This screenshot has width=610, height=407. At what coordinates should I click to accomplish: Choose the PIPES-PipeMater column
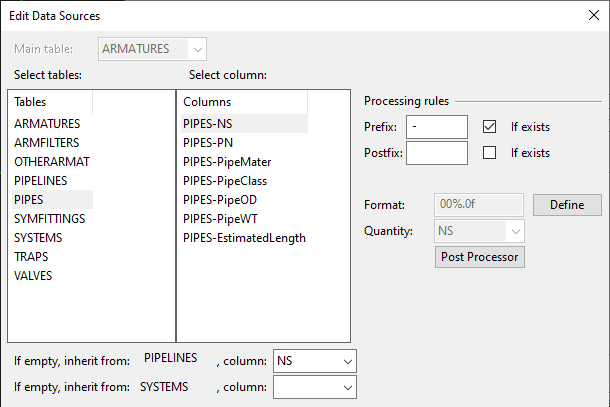(x=227, y=162)
